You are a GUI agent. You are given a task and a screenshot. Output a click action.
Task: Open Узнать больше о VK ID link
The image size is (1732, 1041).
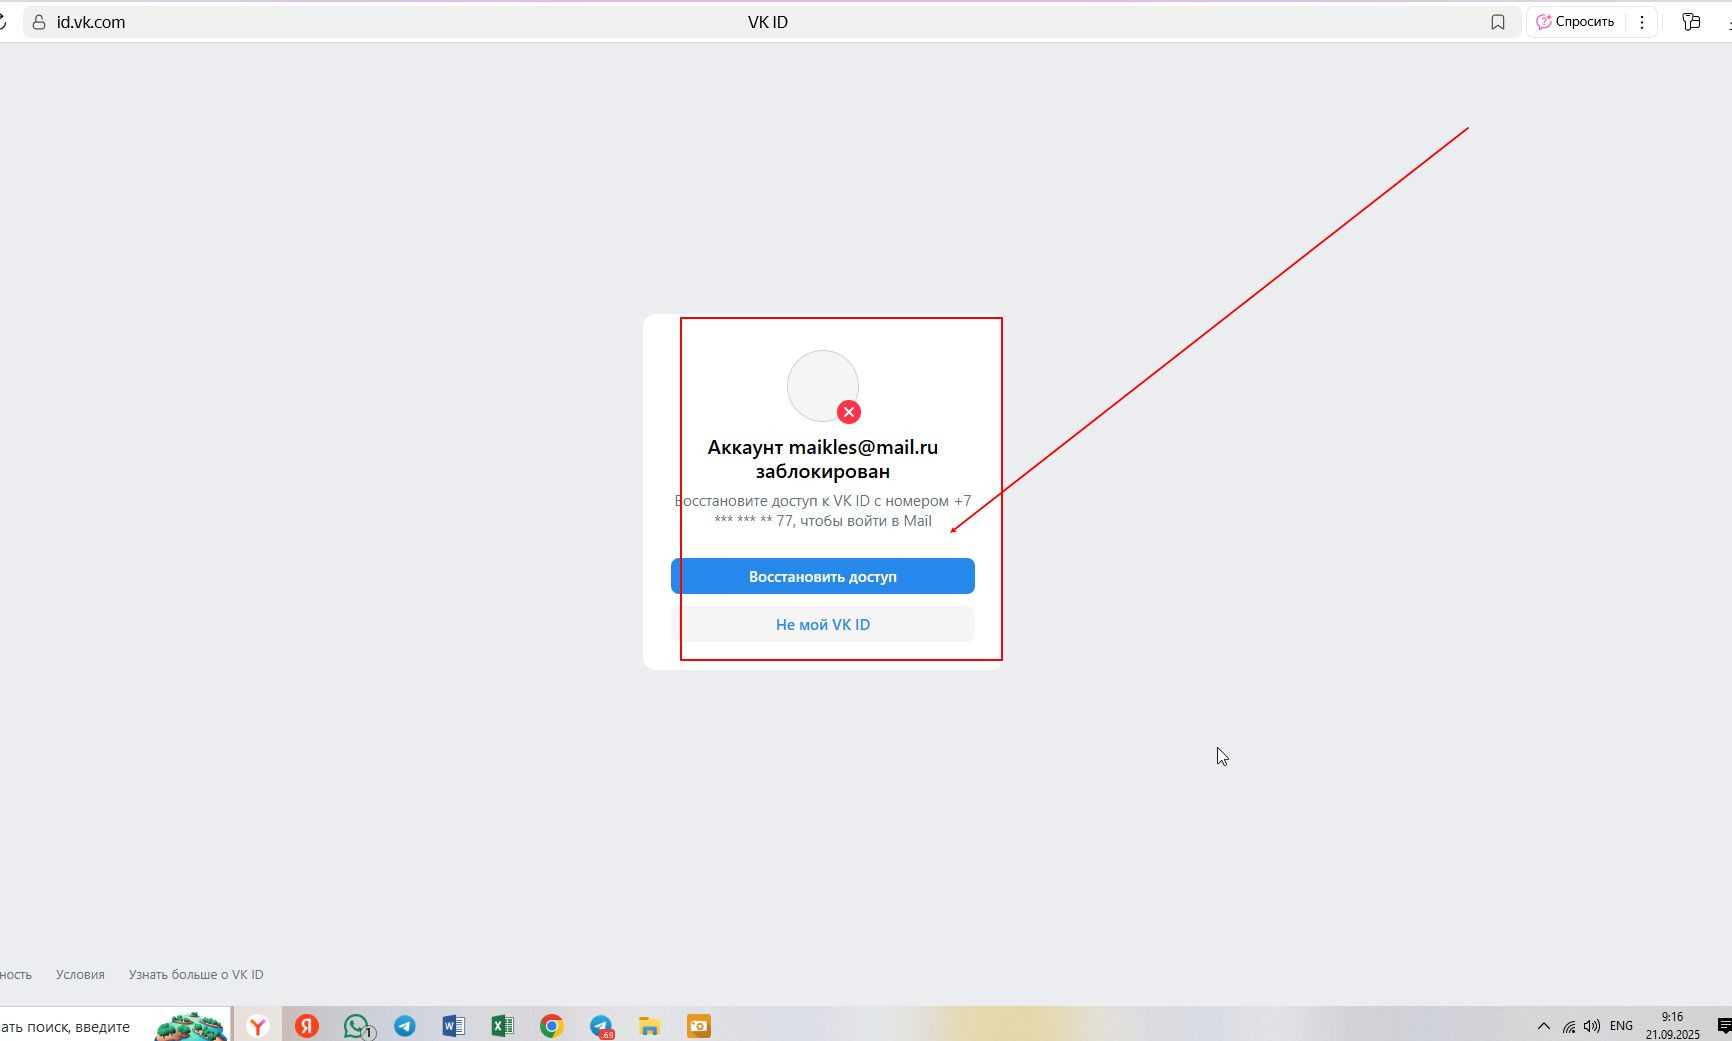196,974
